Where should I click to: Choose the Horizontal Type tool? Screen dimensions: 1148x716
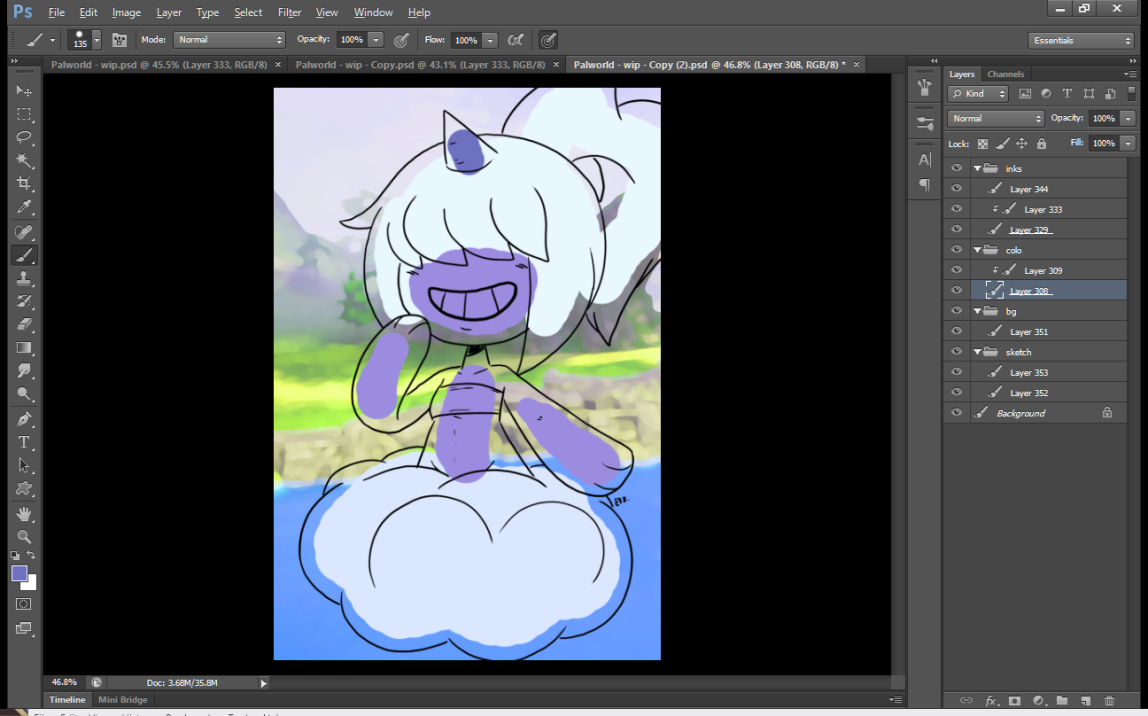click(24, 442)
